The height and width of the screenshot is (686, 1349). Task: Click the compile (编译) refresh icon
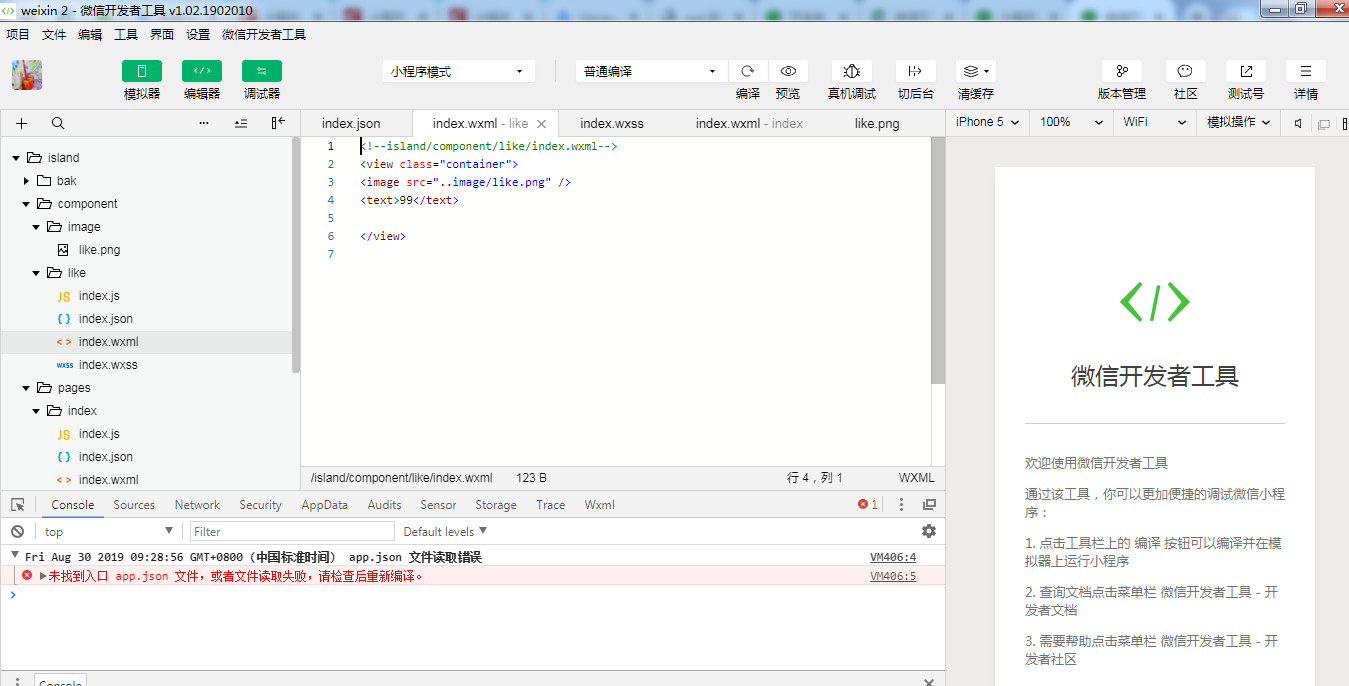748,71
